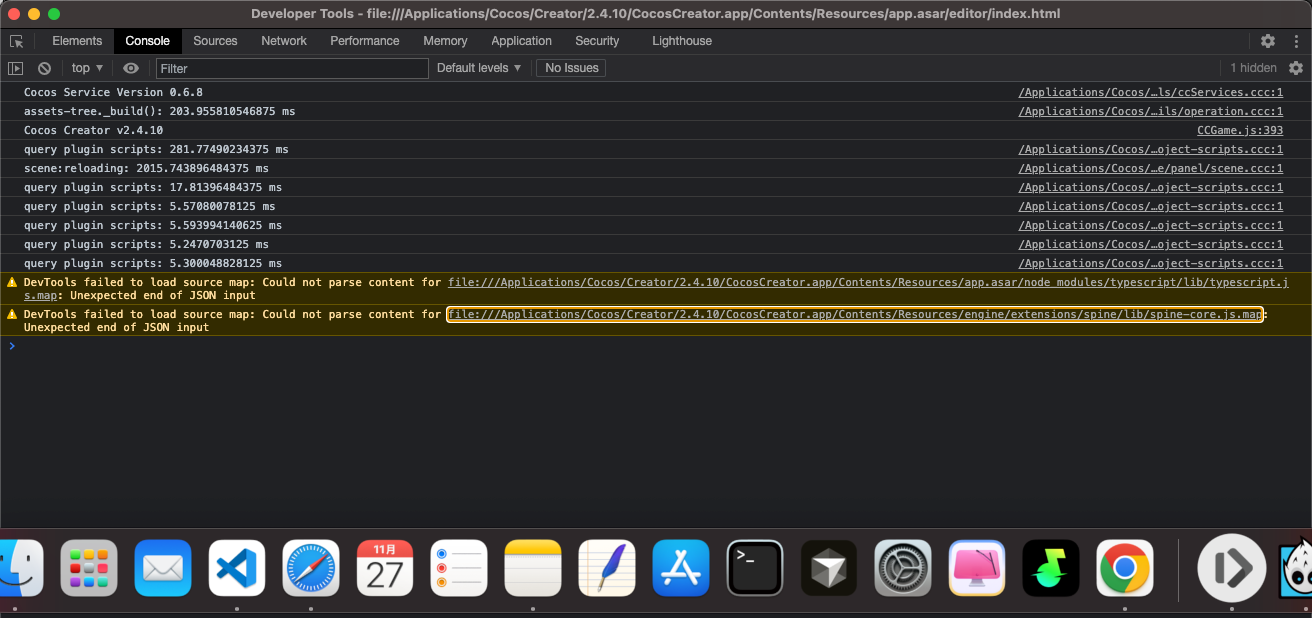Open the Unity cube app in Dock

pyautogui.click(x=829, y=568)
